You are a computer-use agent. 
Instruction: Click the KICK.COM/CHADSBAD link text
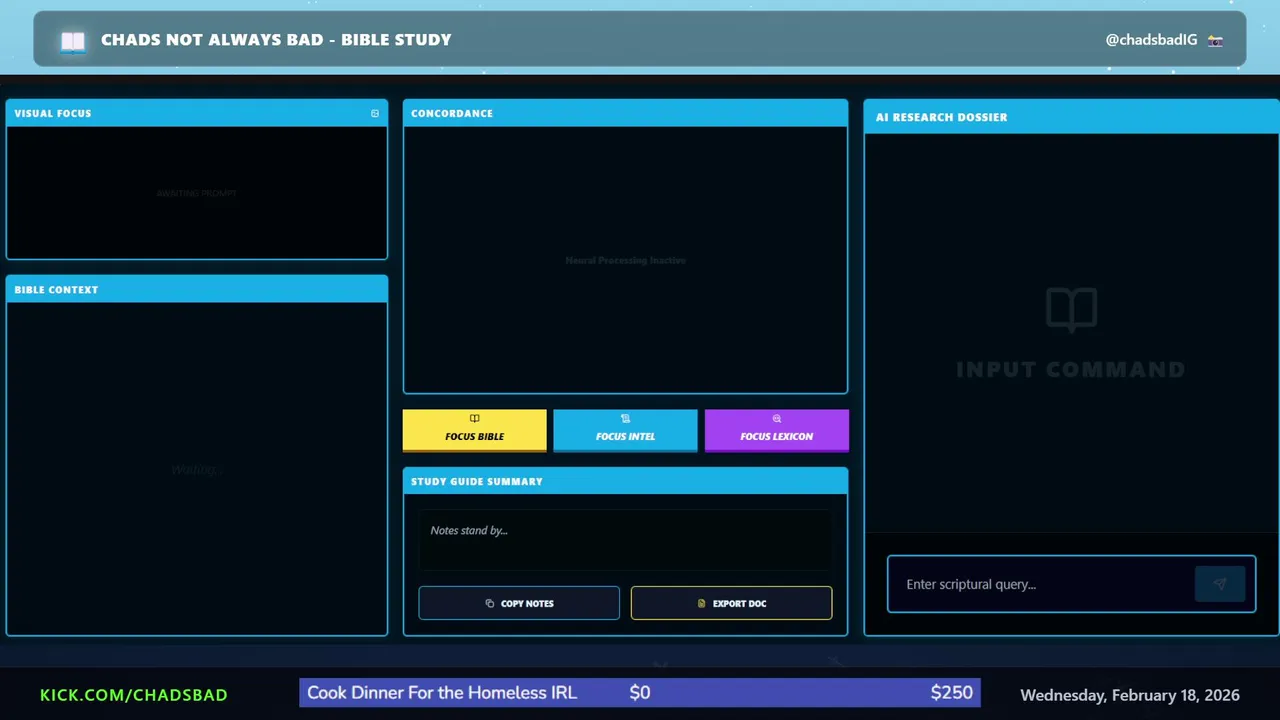(134, 694)
